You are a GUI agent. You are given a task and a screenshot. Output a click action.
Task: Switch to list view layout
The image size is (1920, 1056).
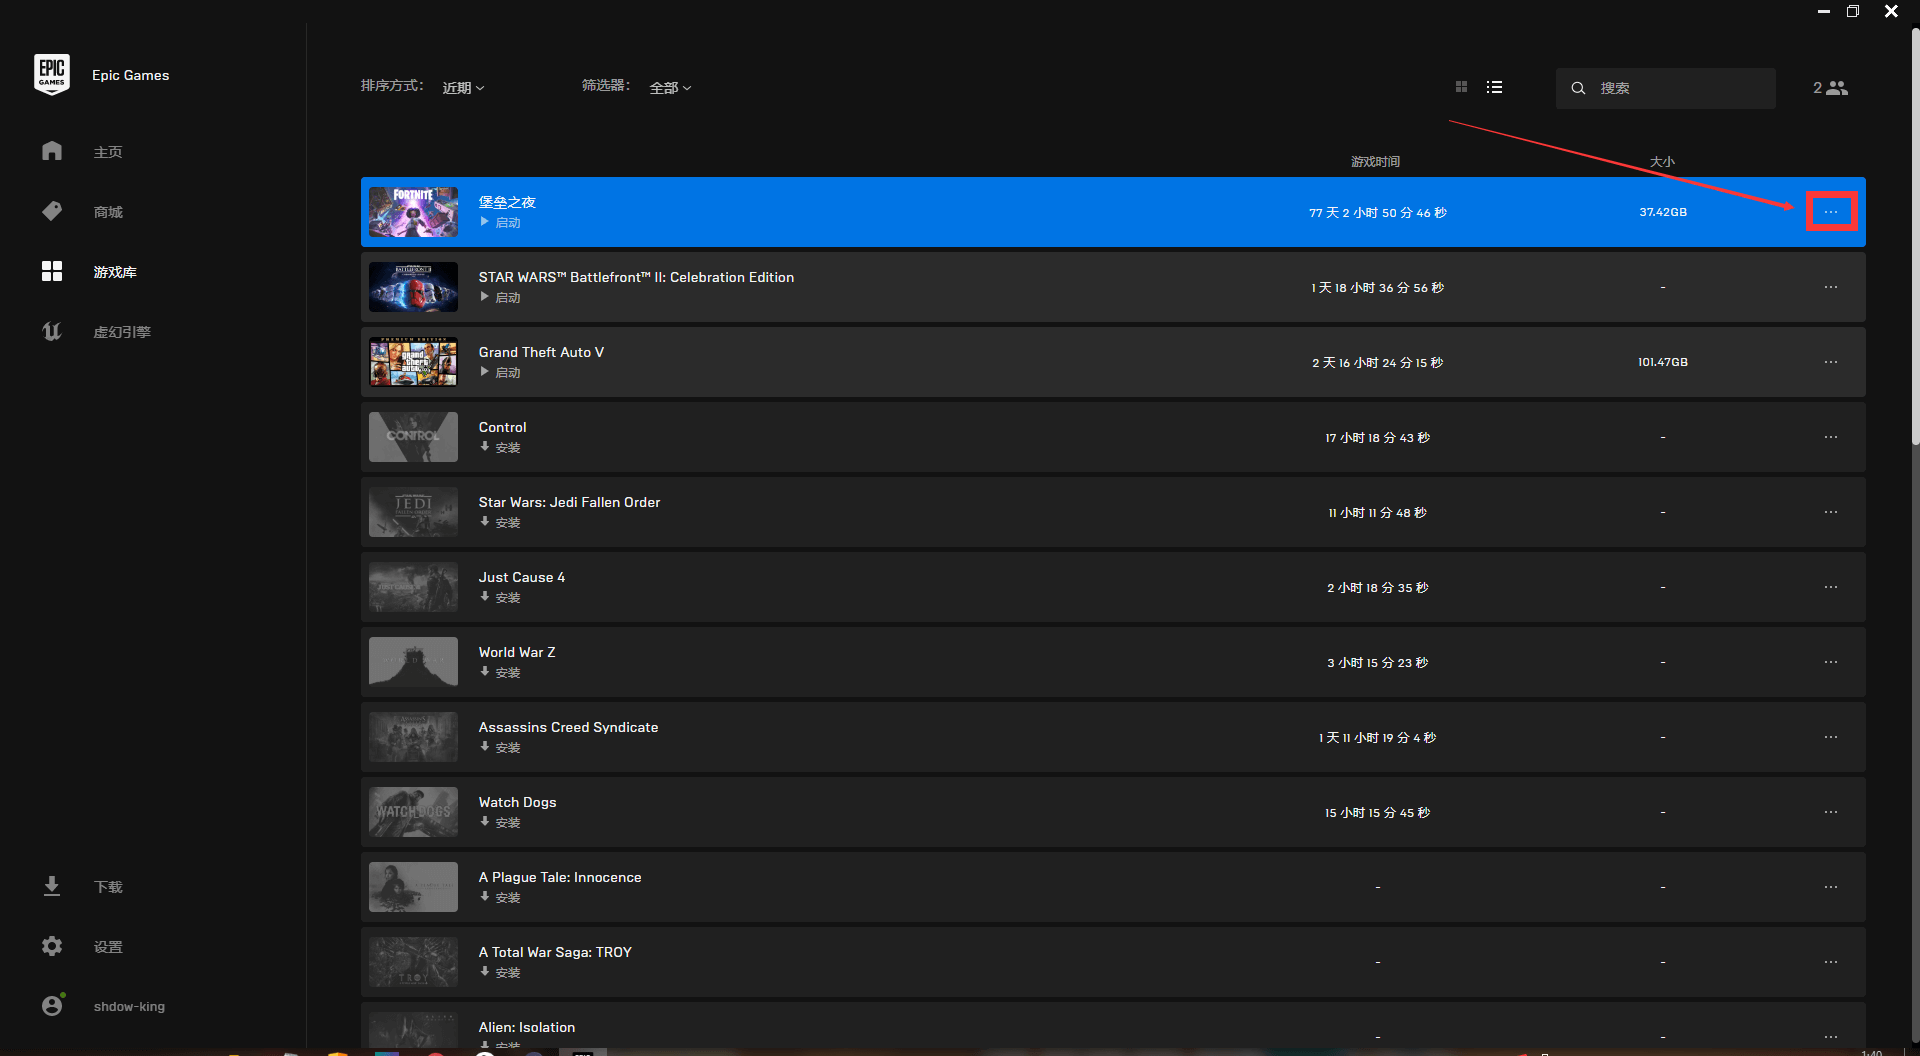coord(1494,87)
